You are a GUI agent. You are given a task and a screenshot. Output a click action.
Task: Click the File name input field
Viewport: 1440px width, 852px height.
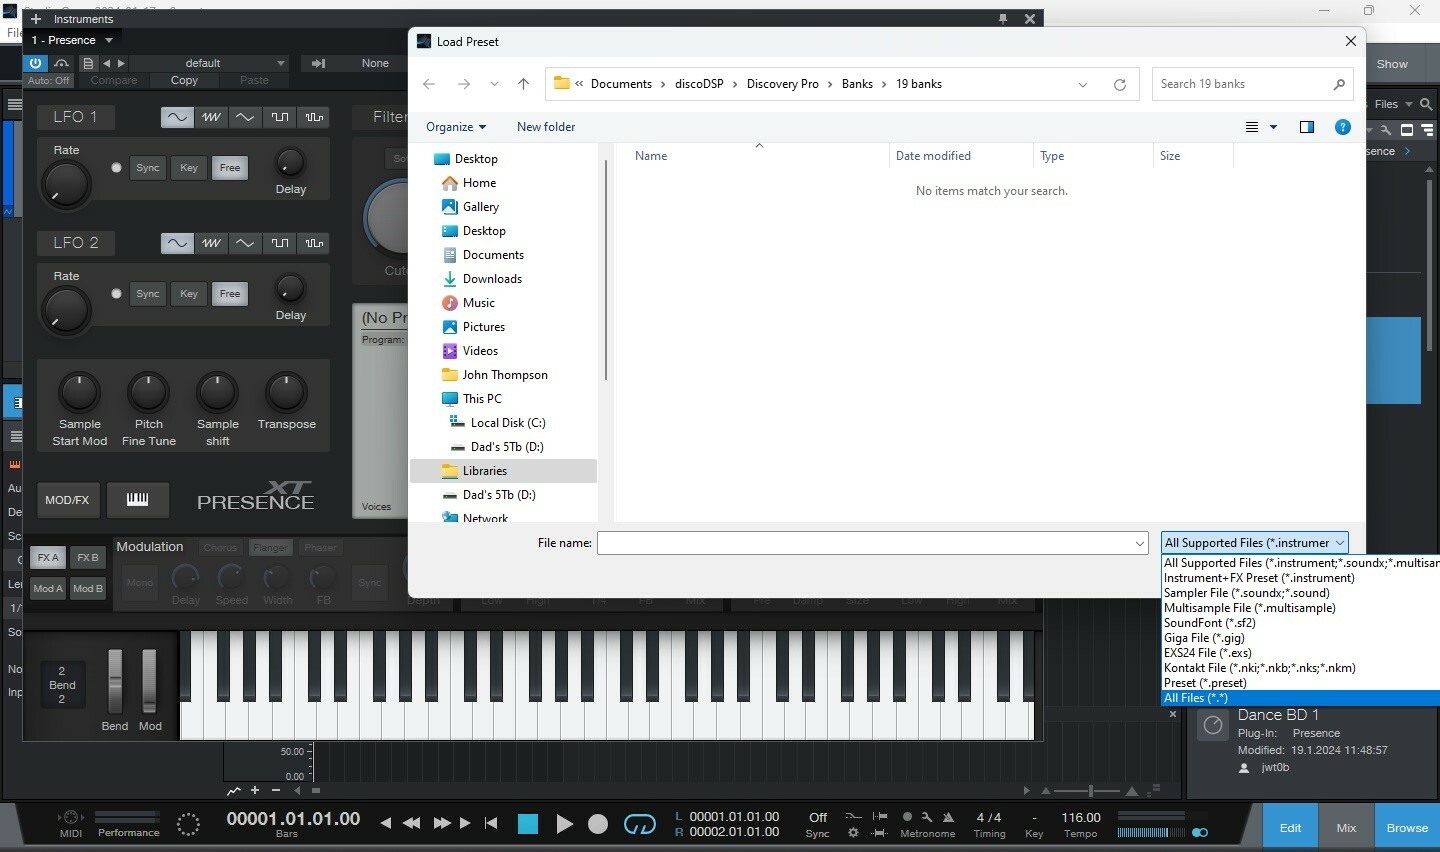(872, 543)
